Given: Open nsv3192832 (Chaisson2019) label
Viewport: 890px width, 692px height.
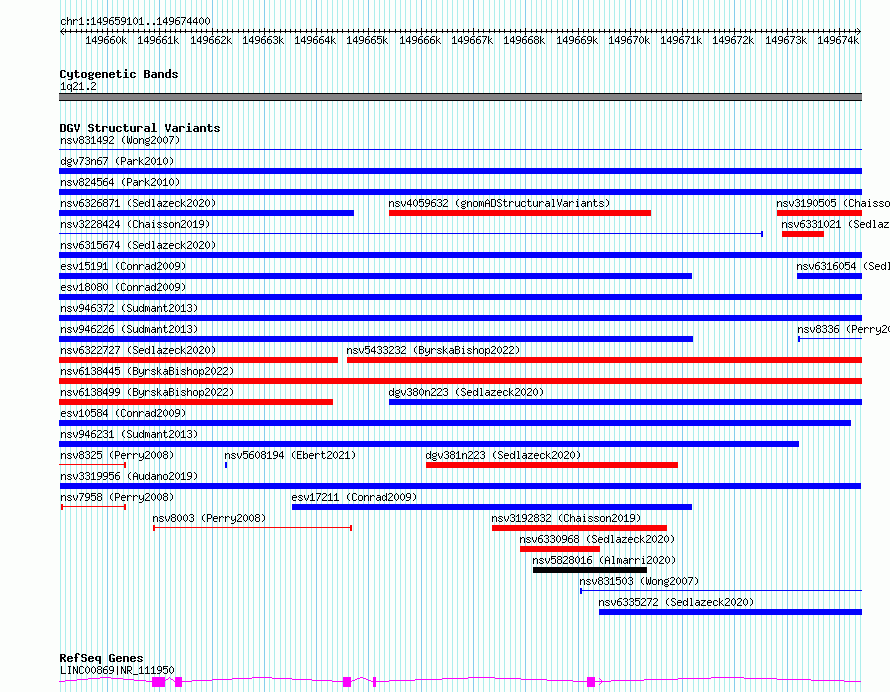Looking at the screenshot, I should (x=566, y=518).
